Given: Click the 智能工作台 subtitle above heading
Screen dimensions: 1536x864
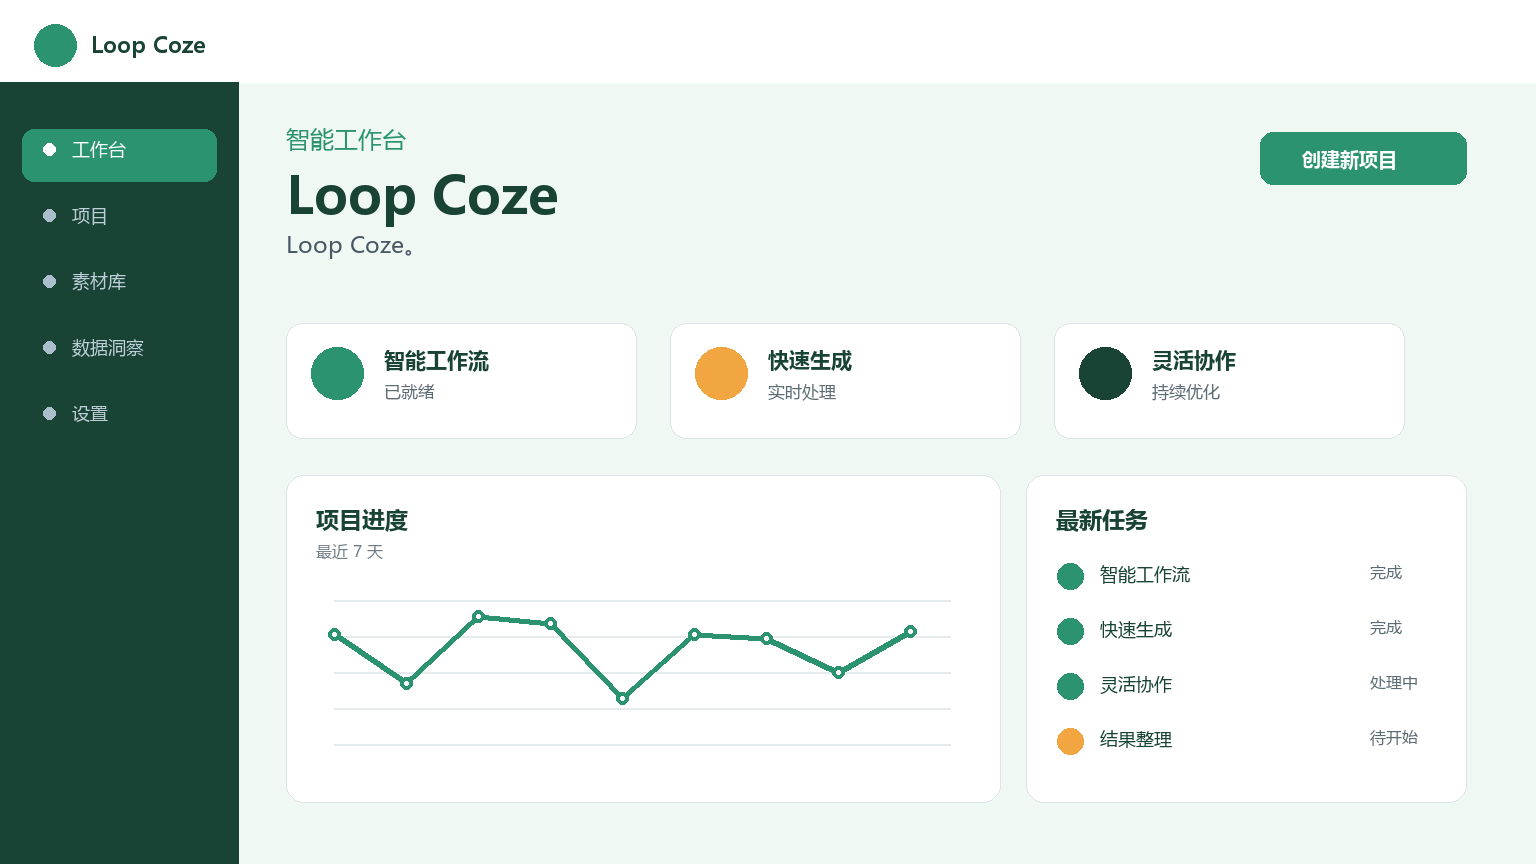Looking at the screenshot, I should tap(346, 140).
